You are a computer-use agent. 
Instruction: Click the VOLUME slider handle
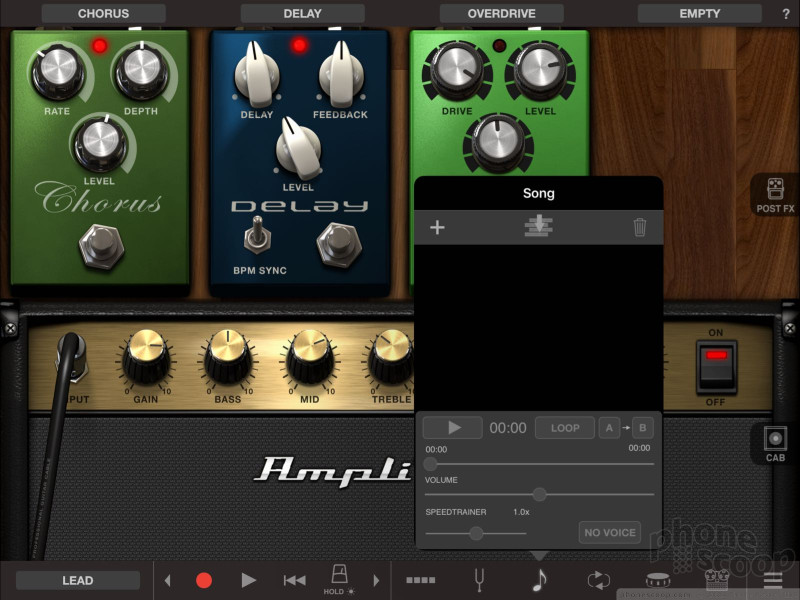pos(539,494)
